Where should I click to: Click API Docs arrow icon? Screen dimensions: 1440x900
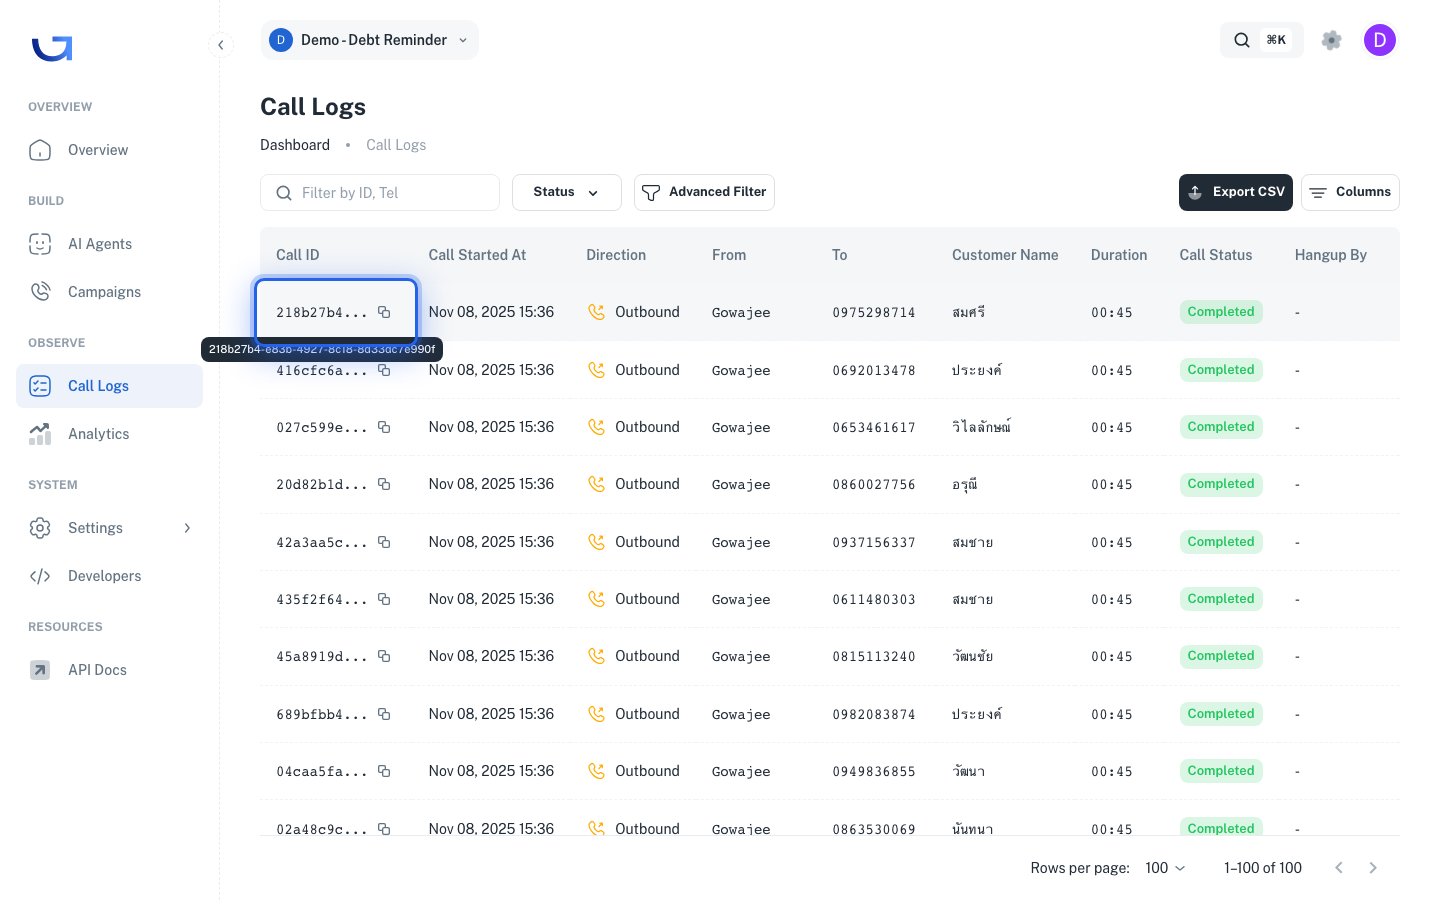40,670
